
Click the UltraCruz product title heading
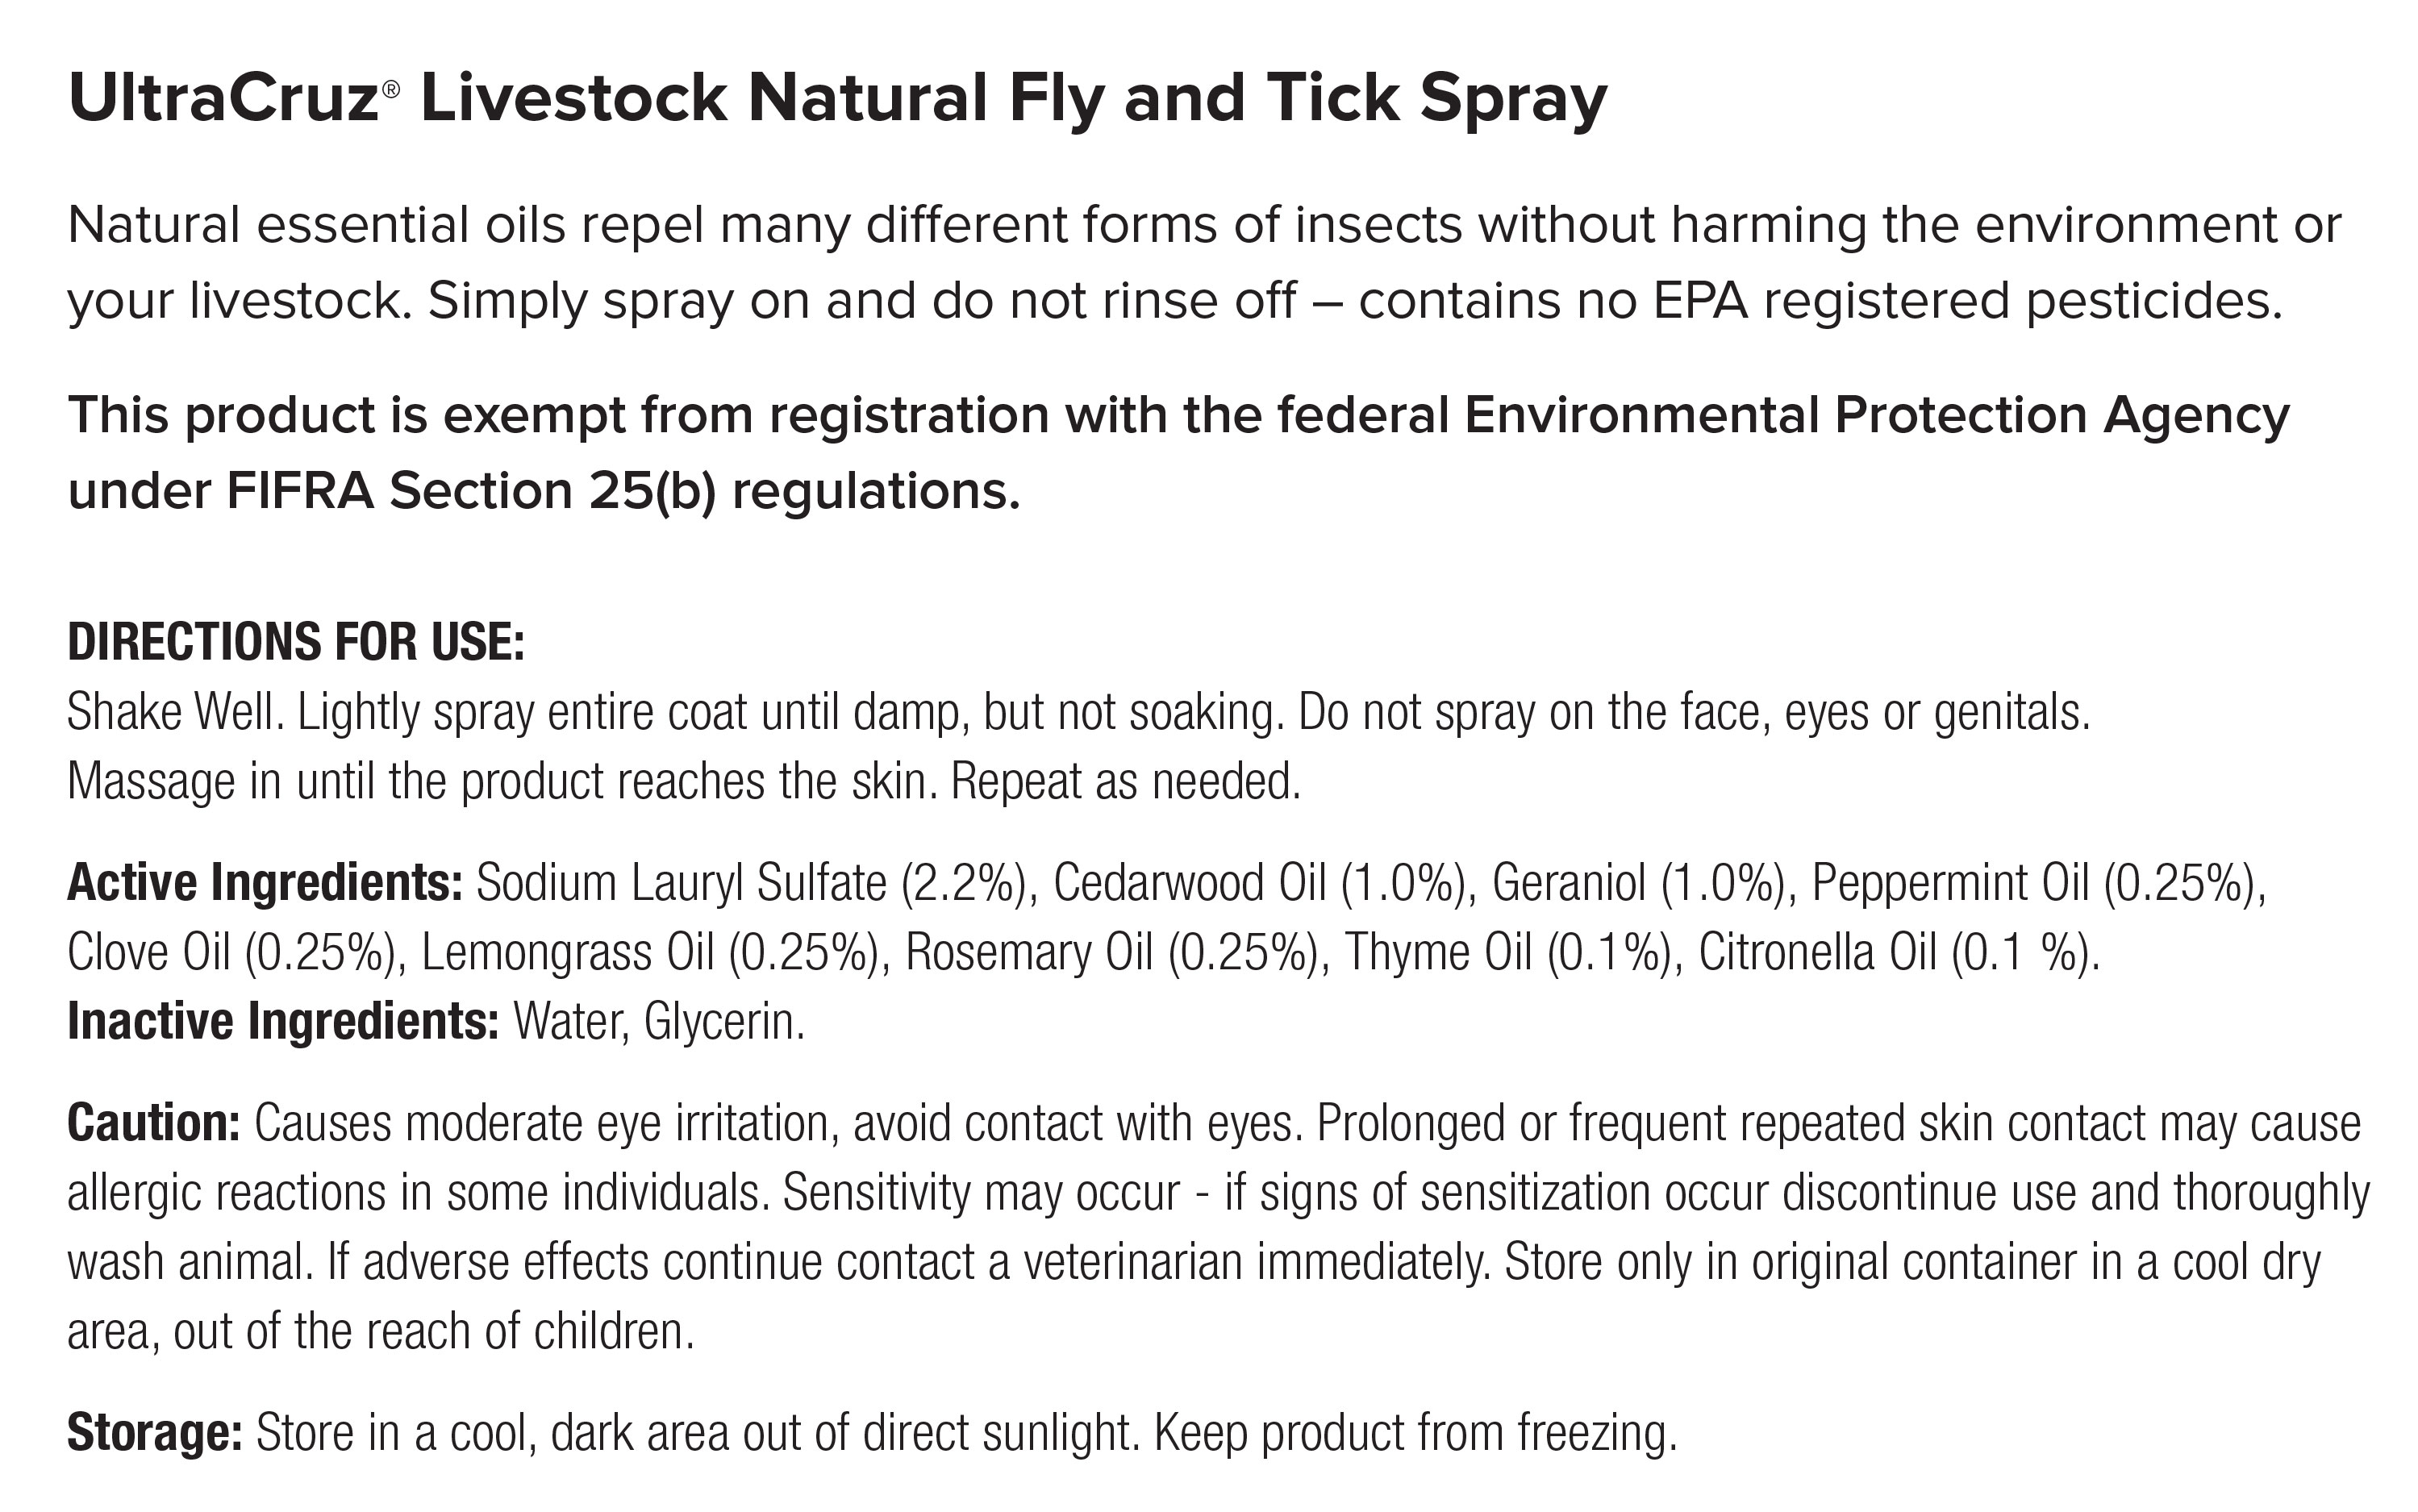[x=836, y=100]
